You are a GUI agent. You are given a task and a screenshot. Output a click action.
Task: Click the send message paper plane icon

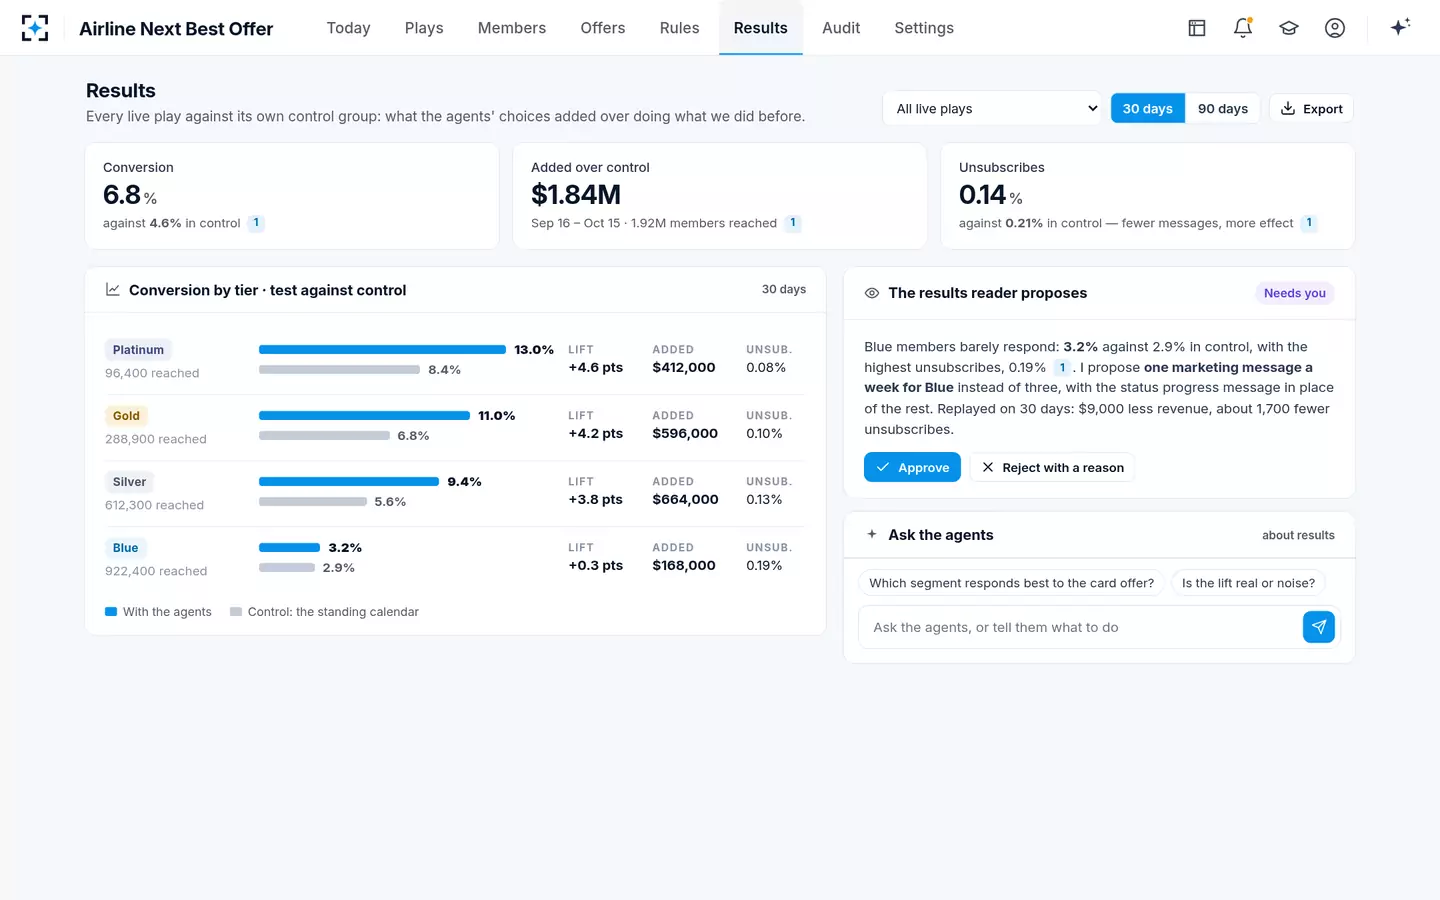1319,627
